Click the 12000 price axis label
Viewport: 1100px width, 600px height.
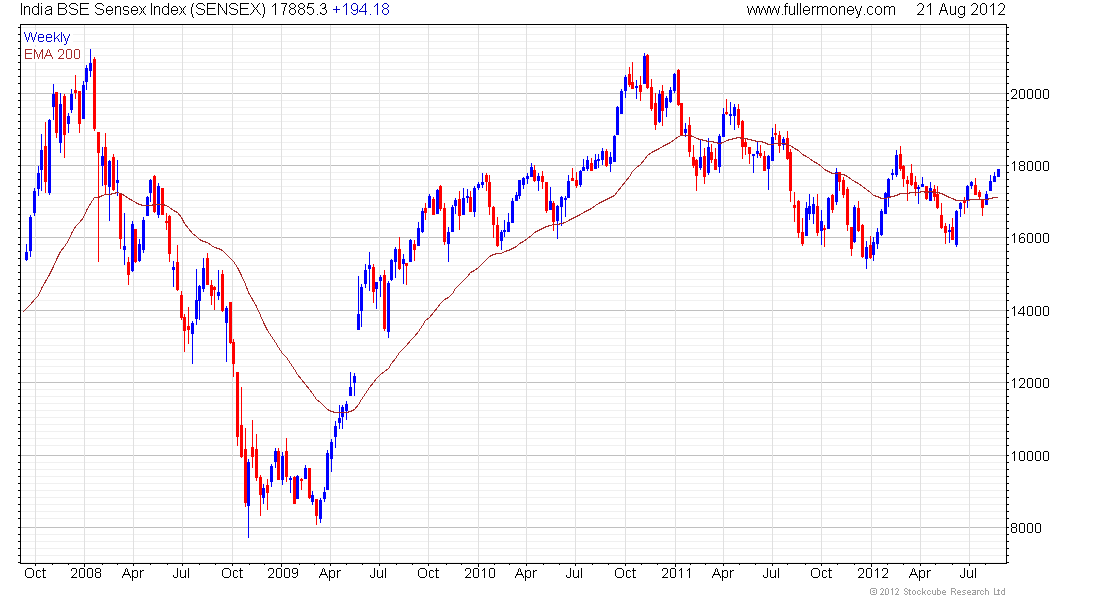pos(1030,383)
